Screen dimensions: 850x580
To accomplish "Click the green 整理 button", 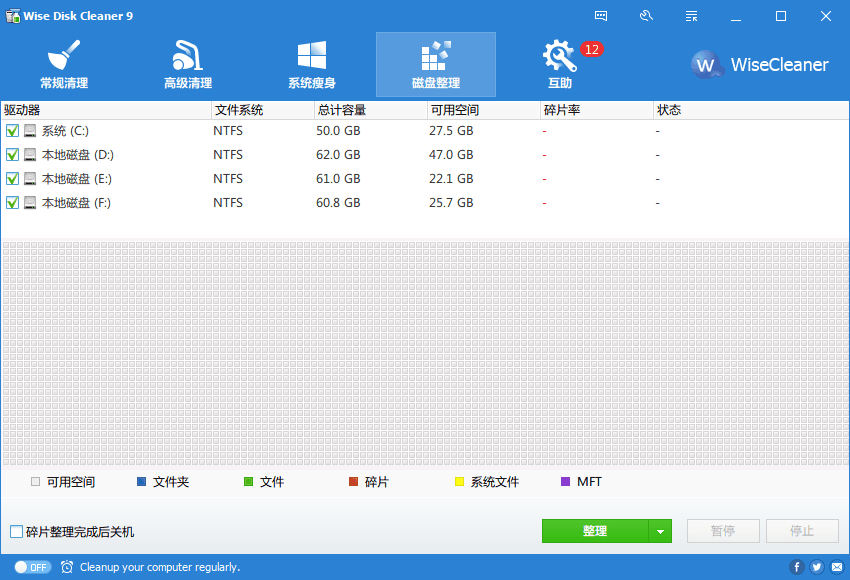I will [x=595, y=532].
